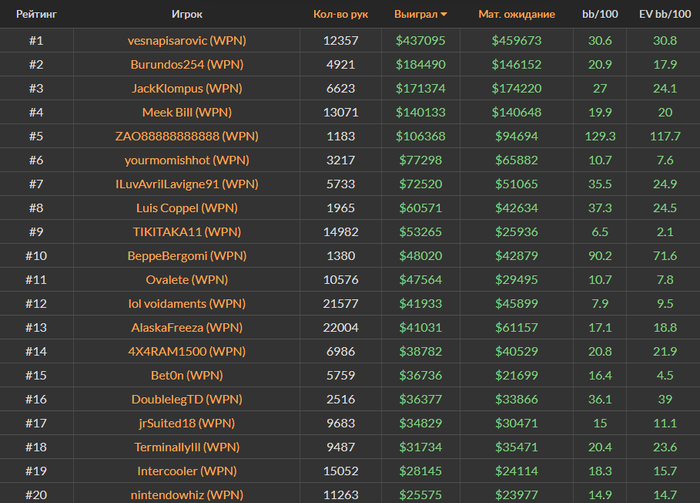
Task: Open Meek Bill (WPN) profile
Action: (187, 112)
